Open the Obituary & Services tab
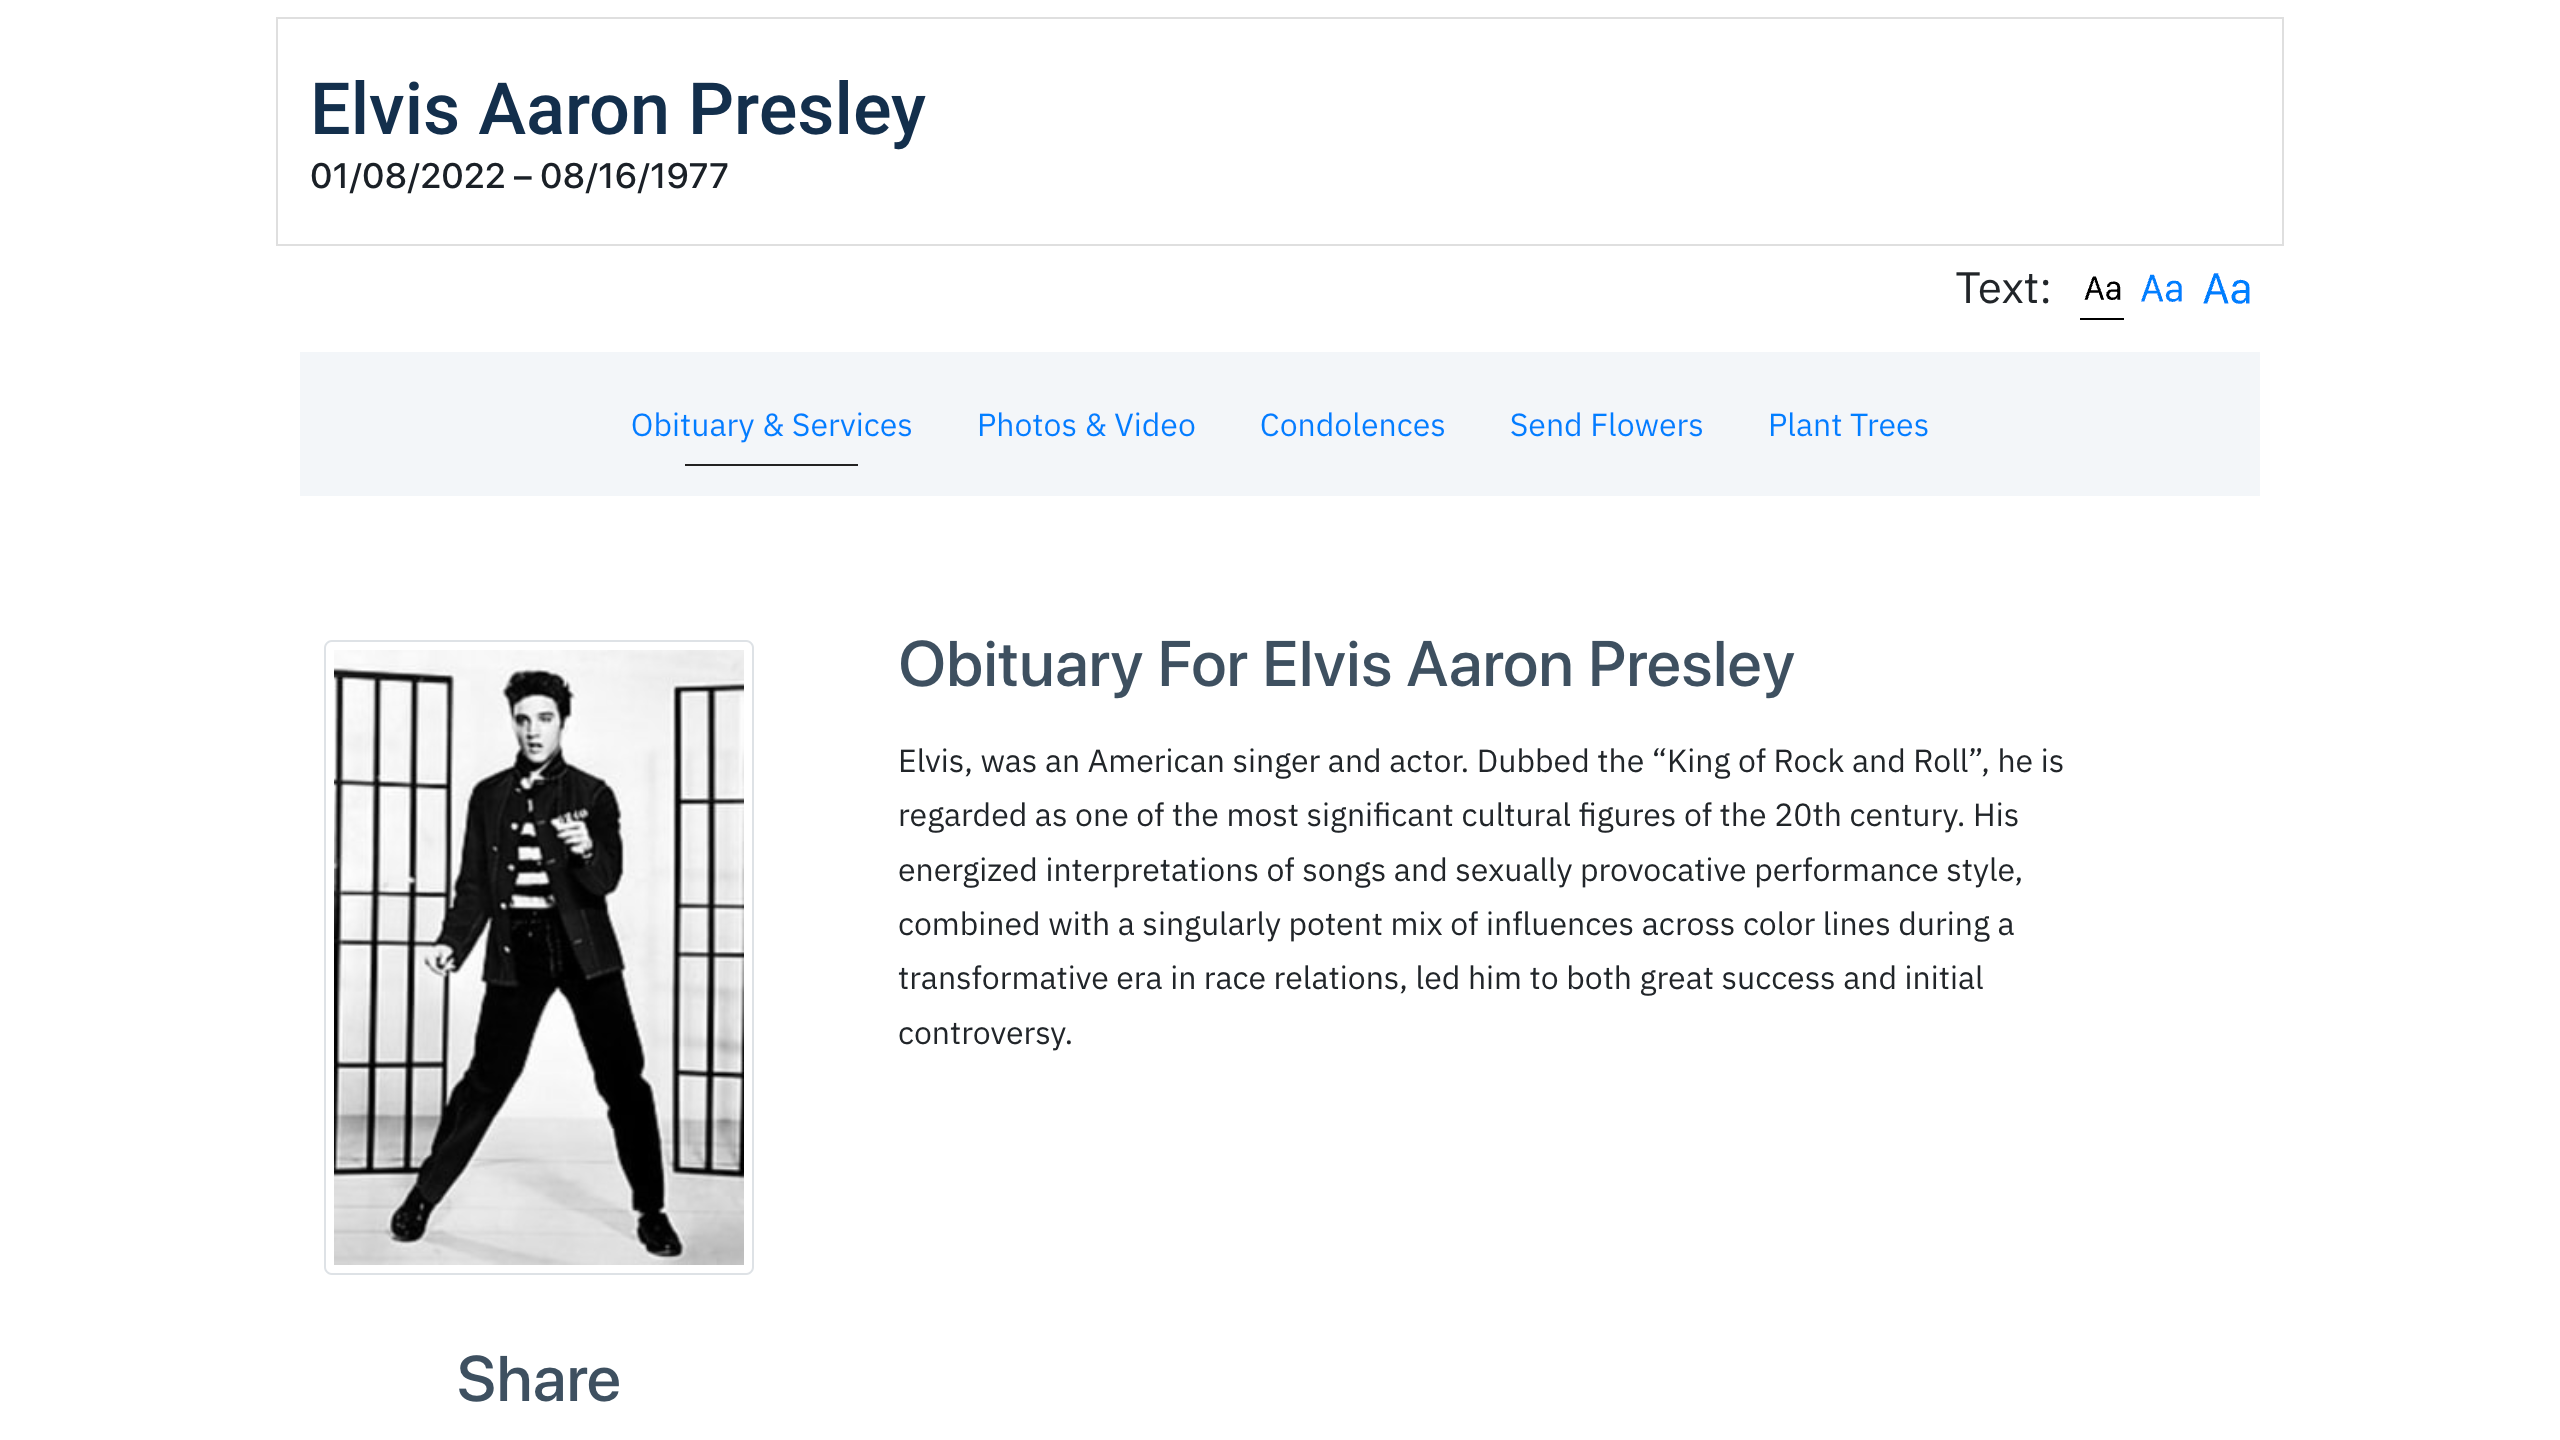 771,425
